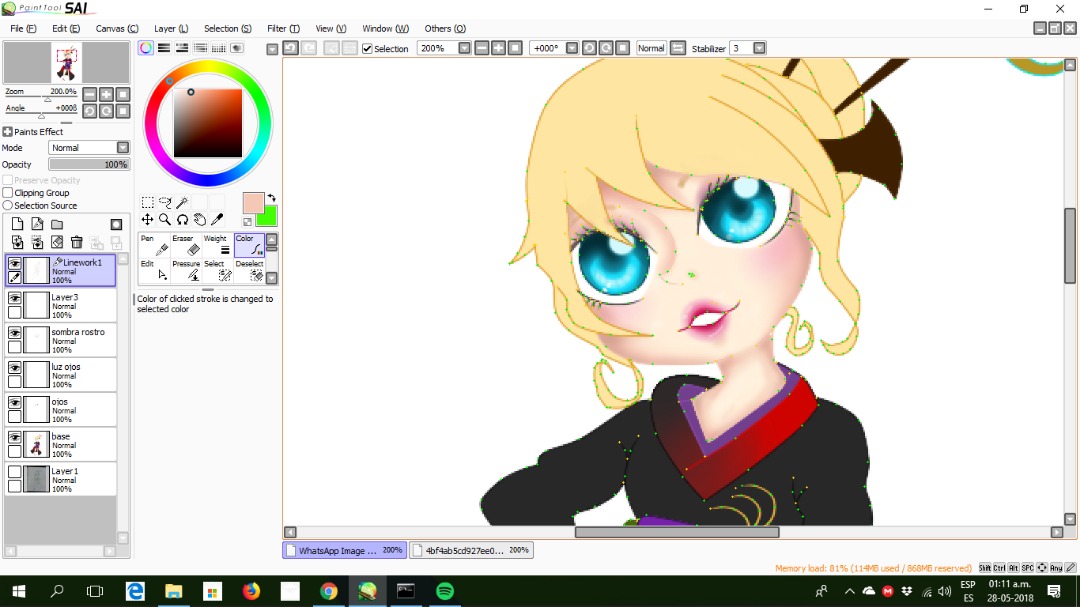Select the Hand pan tool
1080x607 pixels.
[x=200, y=219]
